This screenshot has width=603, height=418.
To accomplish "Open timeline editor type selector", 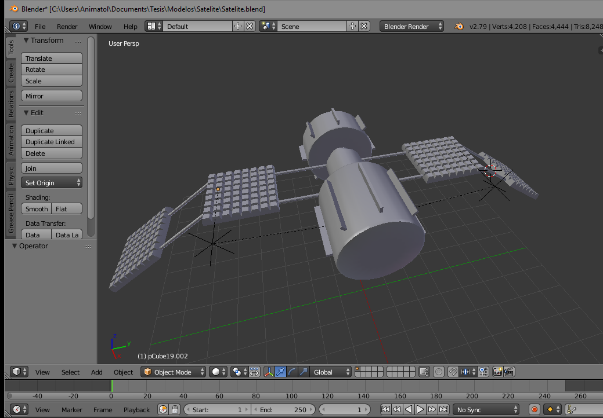I will tap(19, 410).
